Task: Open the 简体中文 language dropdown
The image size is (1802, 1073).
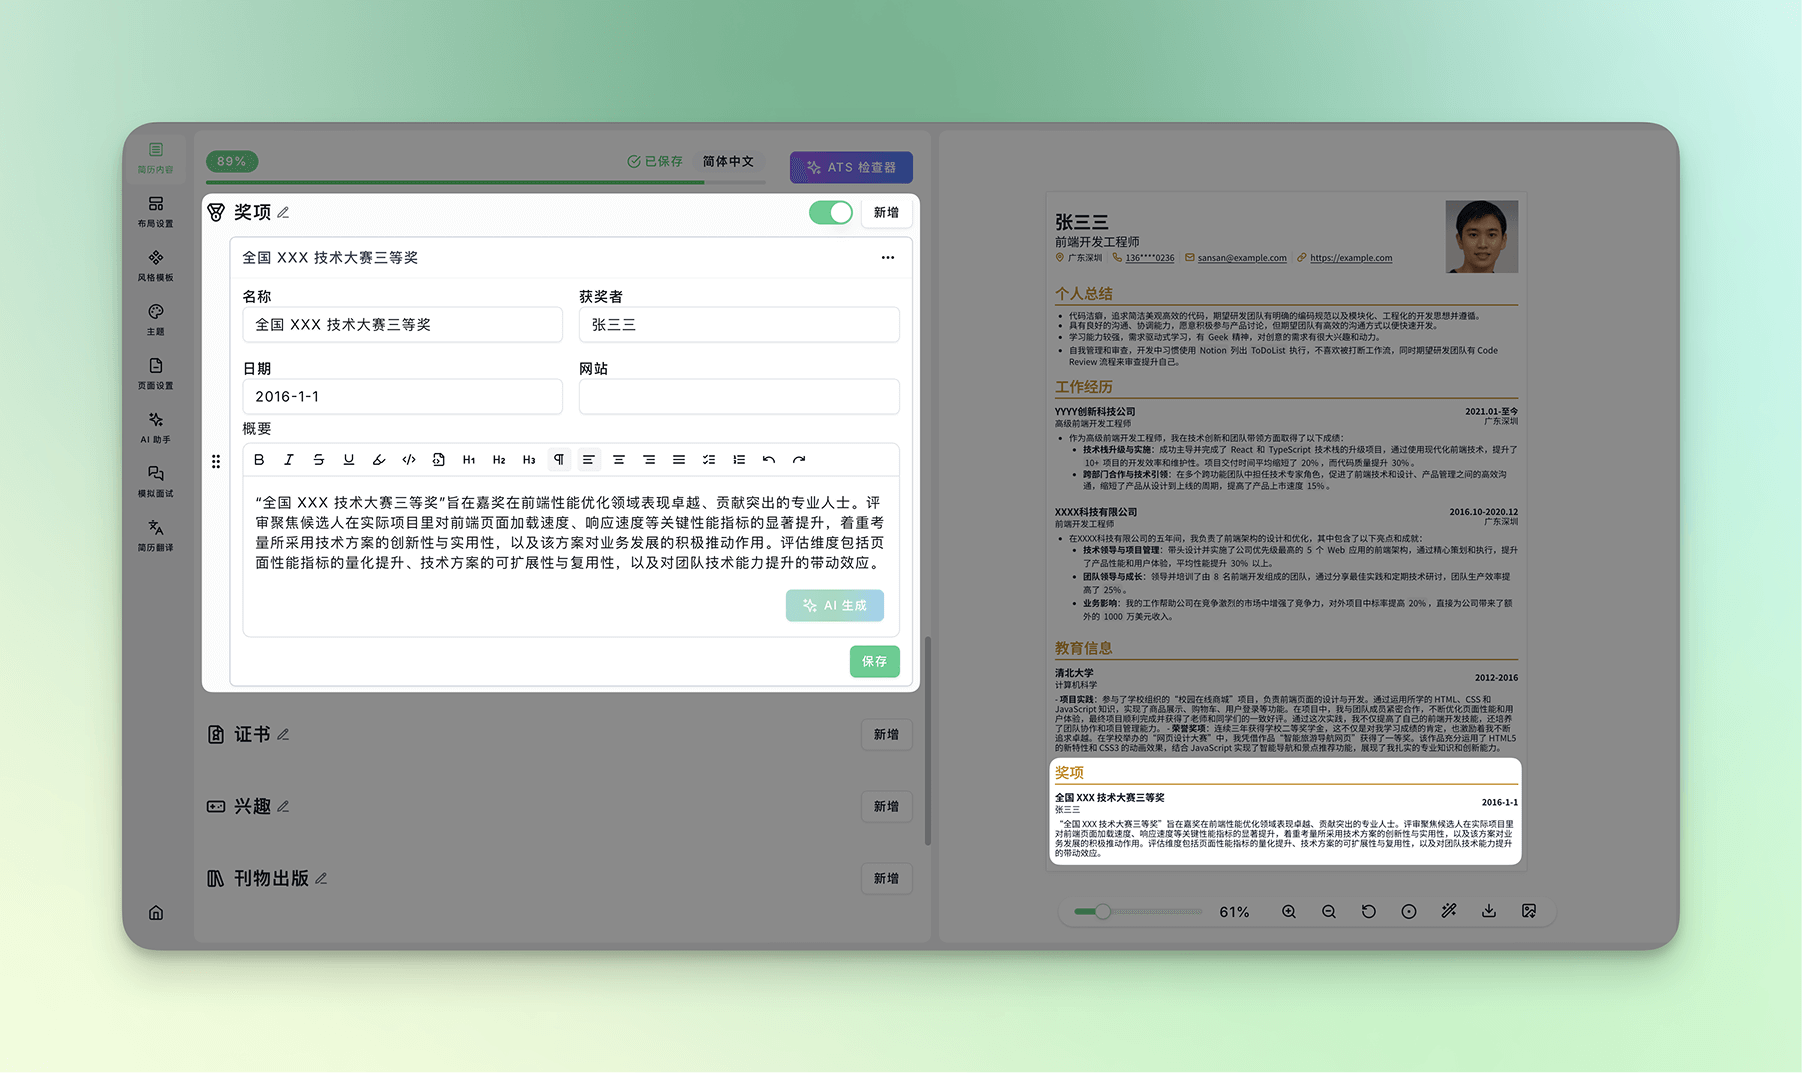Action: 728,161
